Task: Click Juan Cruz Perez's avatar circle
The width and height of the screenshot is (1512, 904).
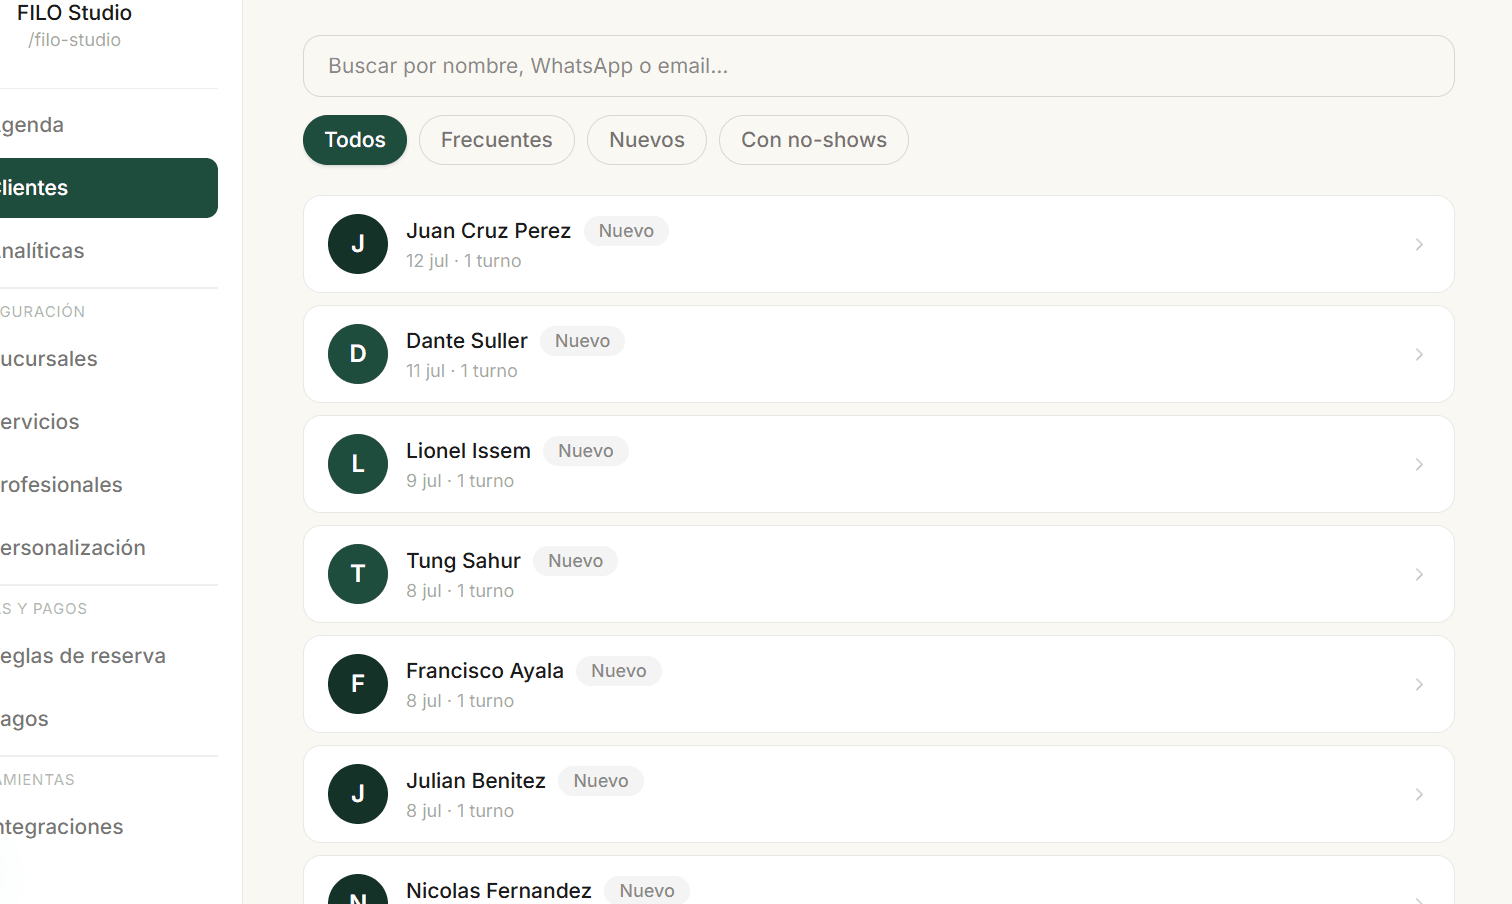Action: click(x=358, y=244)
